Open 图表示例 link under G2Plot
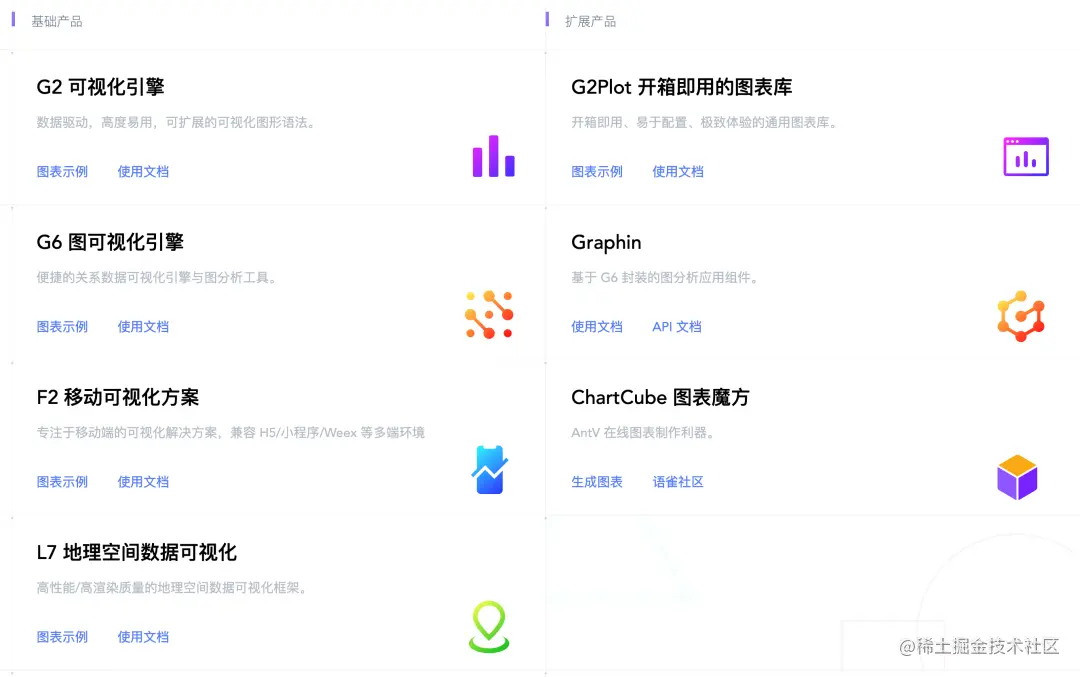Viewport: 1080px width, 677px height. tap(596, 171)
